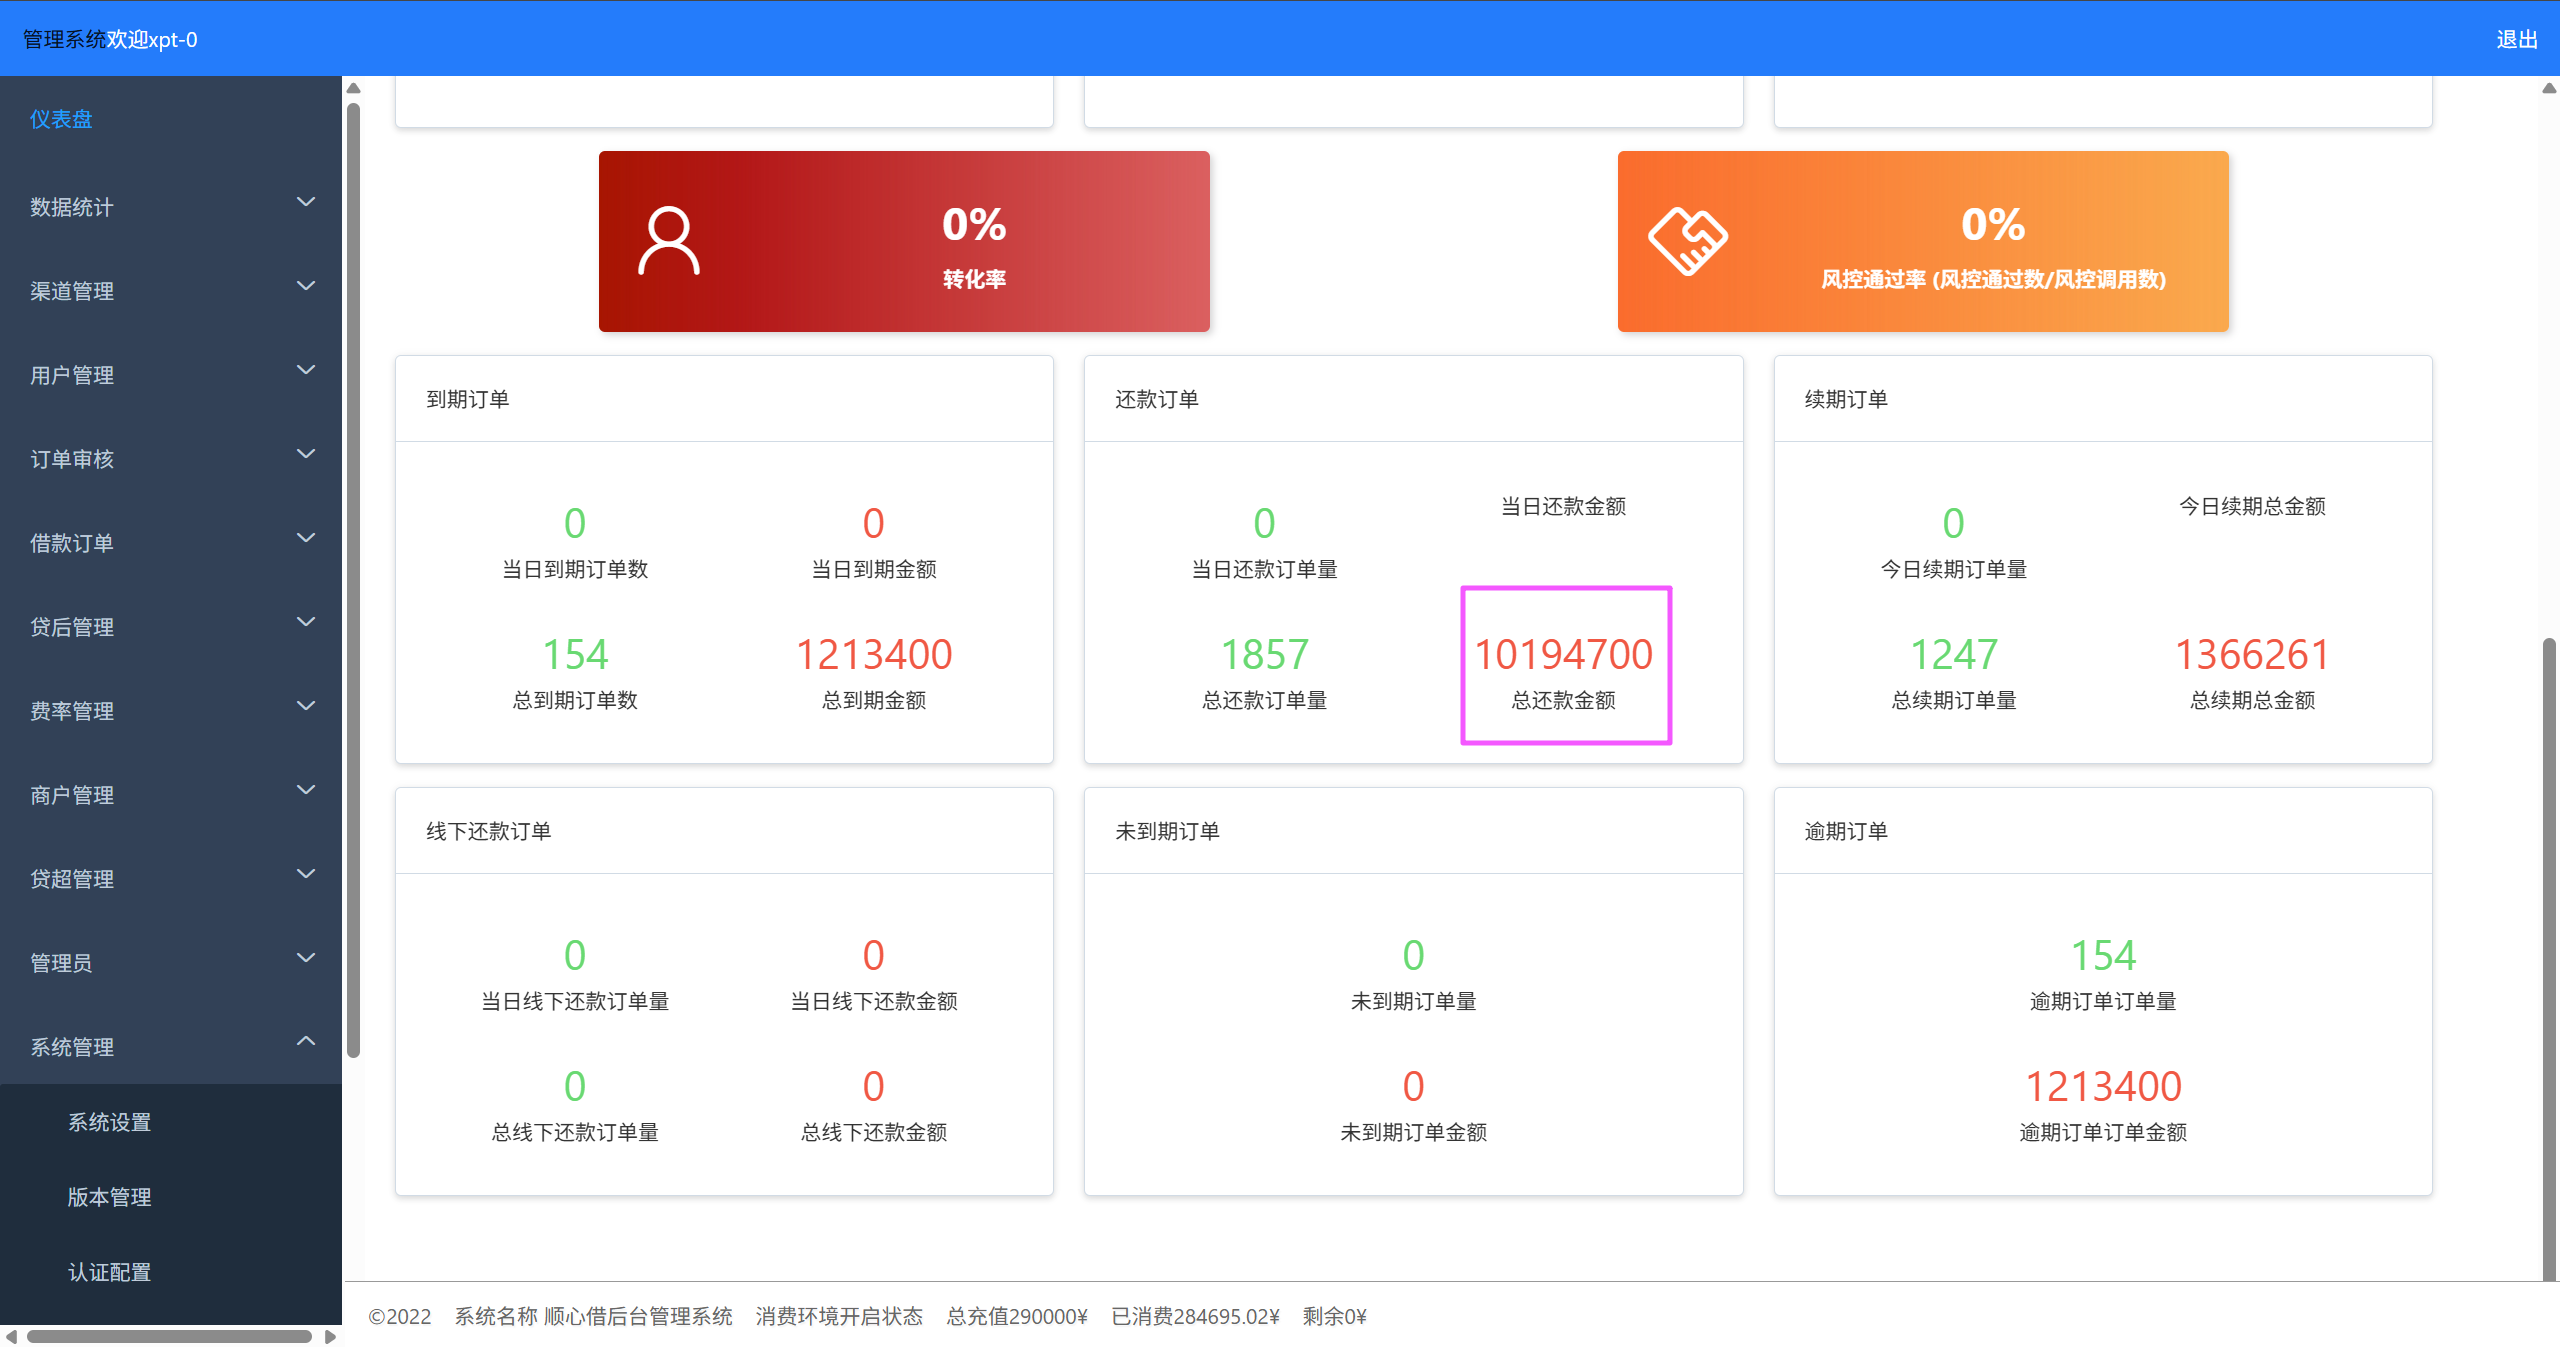Expand the 贷后管理 menu chevron
The image size is (2560, 1347).
[306, 622]
